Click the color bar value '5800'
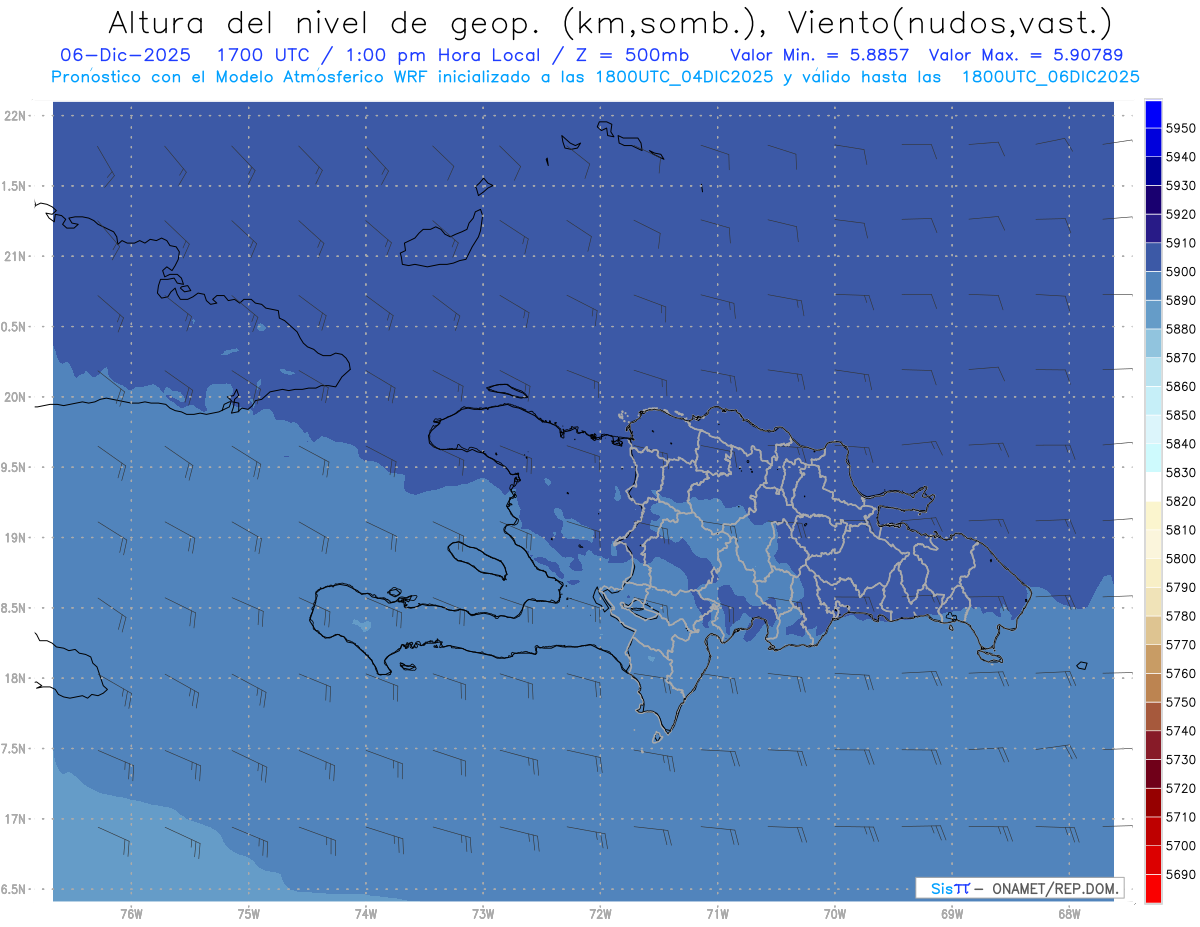 pos(1181,558)
